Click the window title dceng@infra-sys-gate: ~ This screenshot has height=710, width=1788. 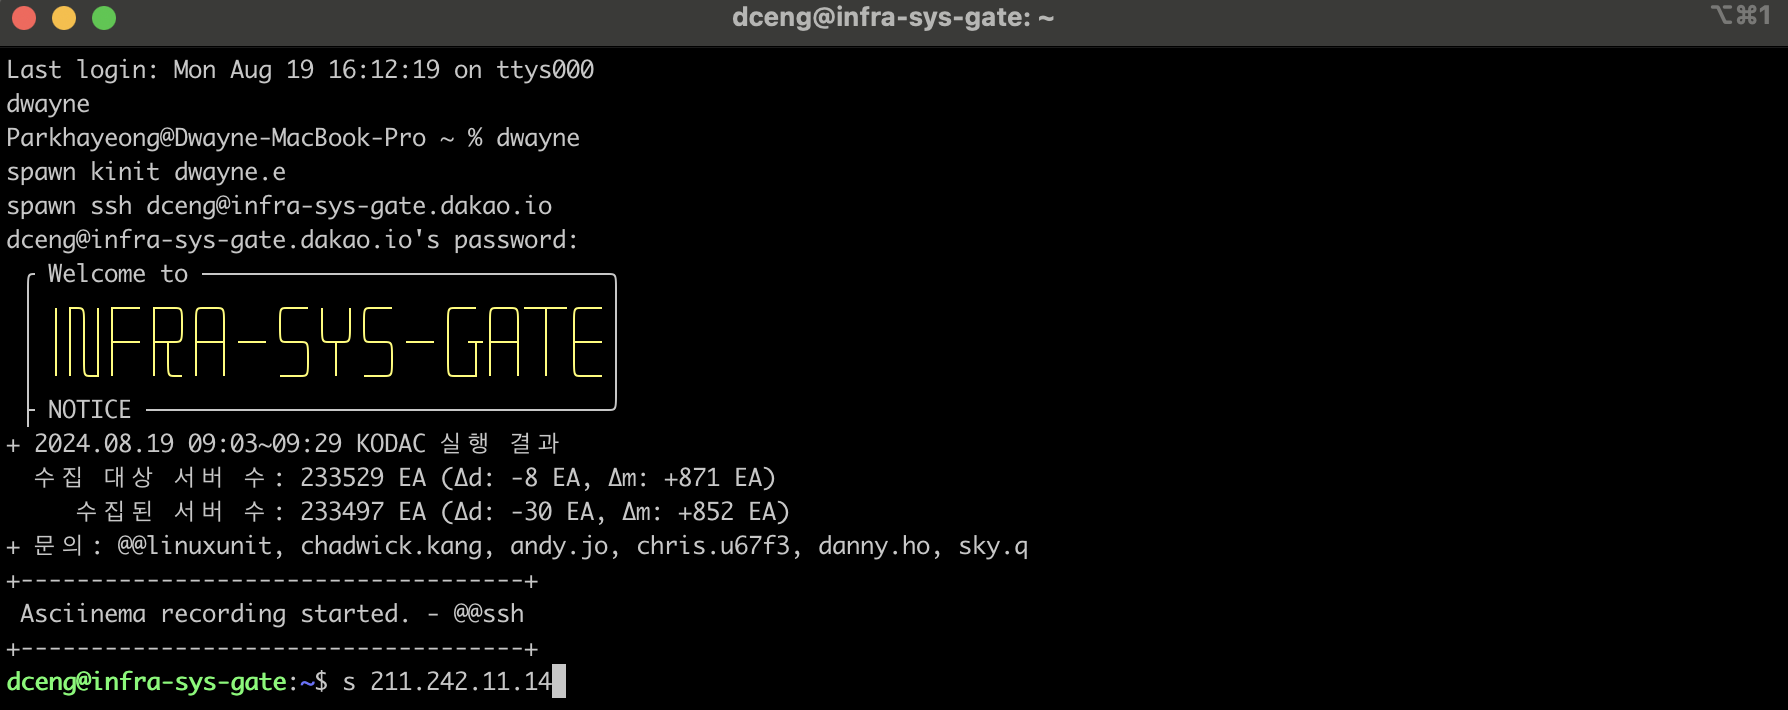point(893,17)
